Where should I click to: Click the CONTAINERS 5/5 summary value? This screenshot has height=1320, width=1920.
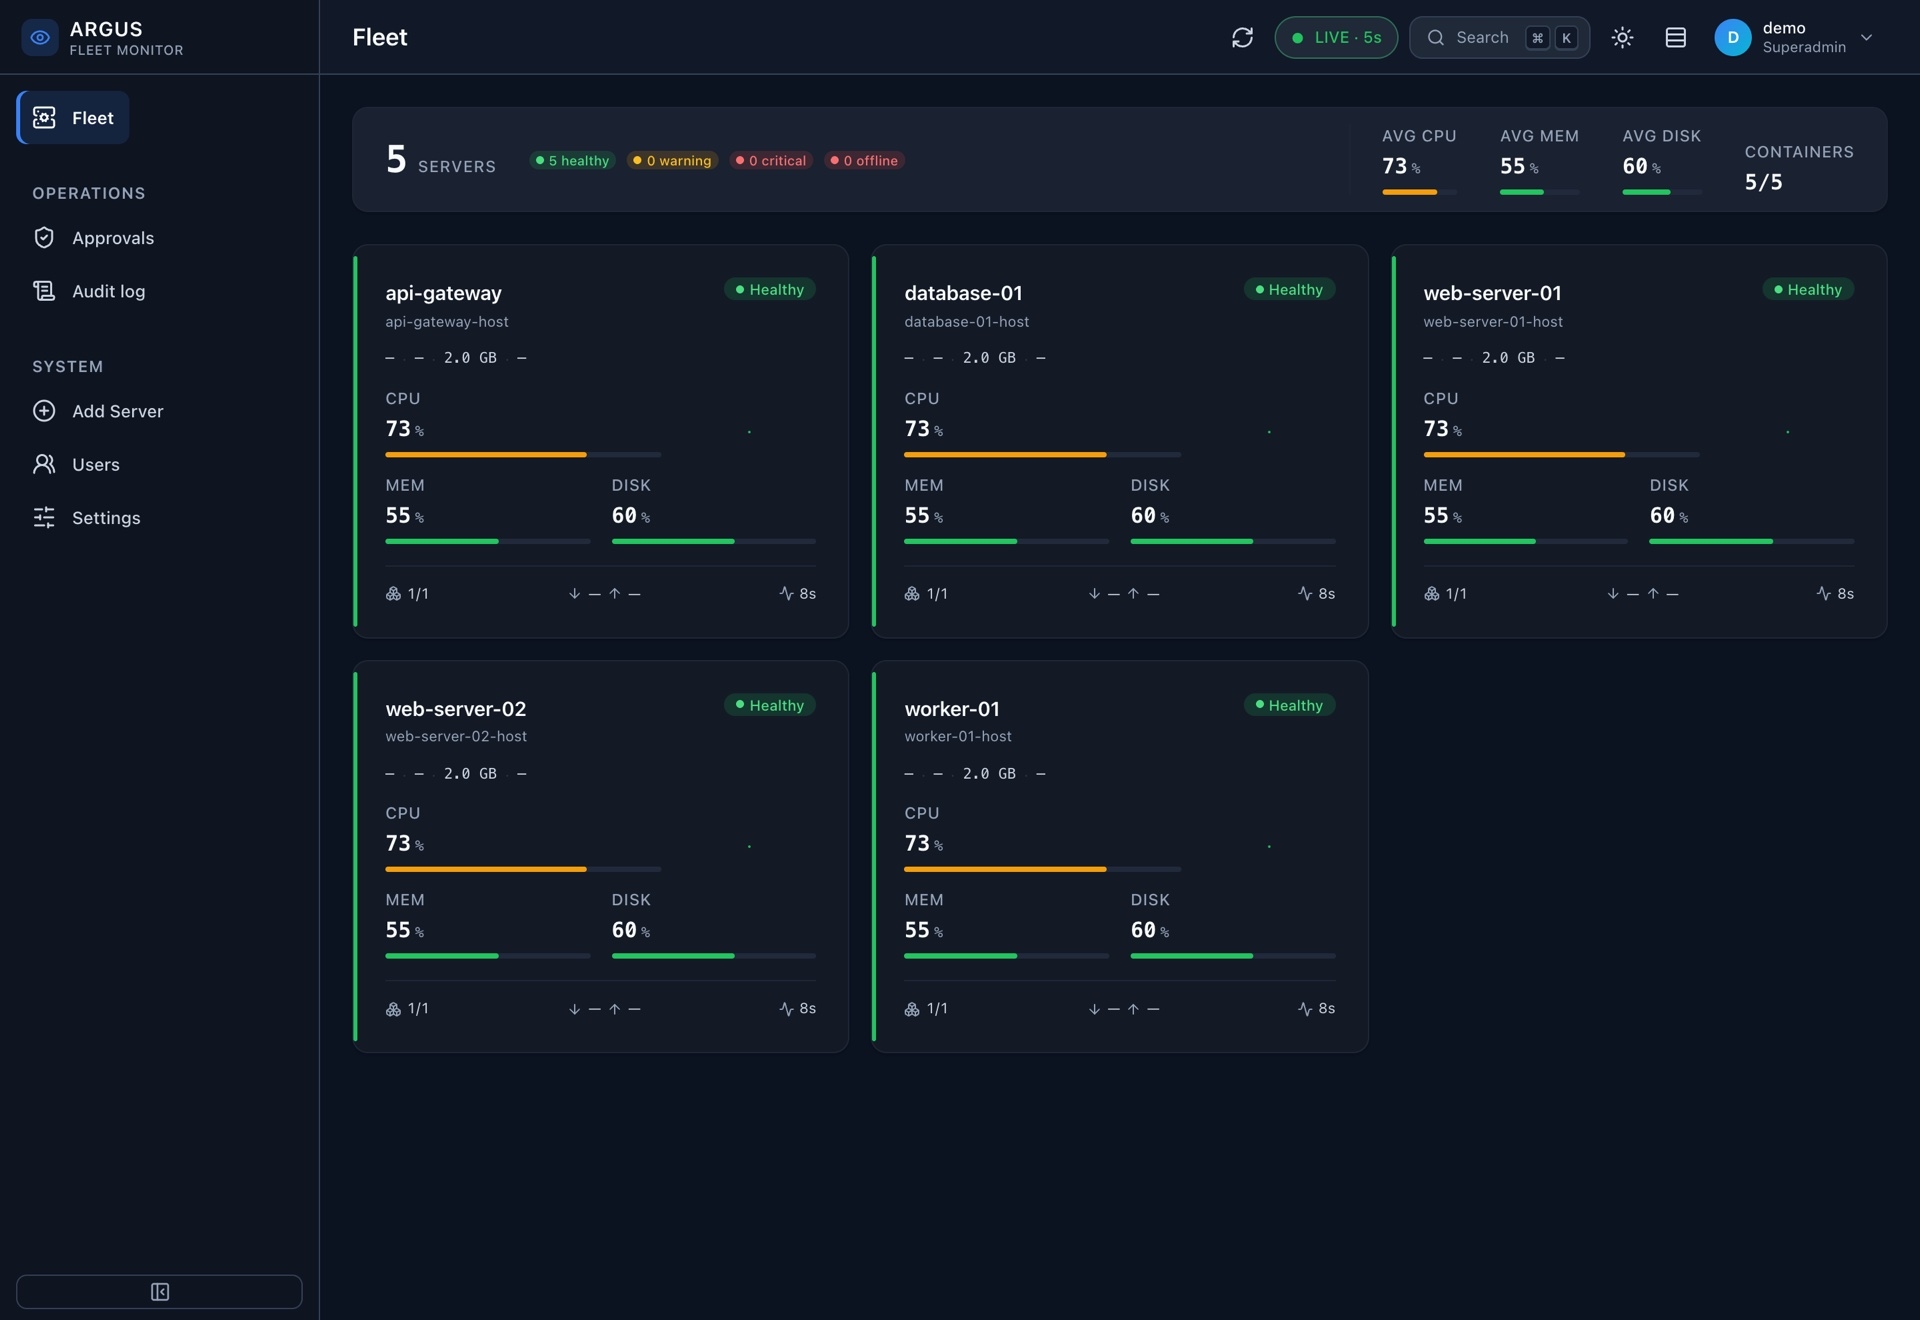1763,182
